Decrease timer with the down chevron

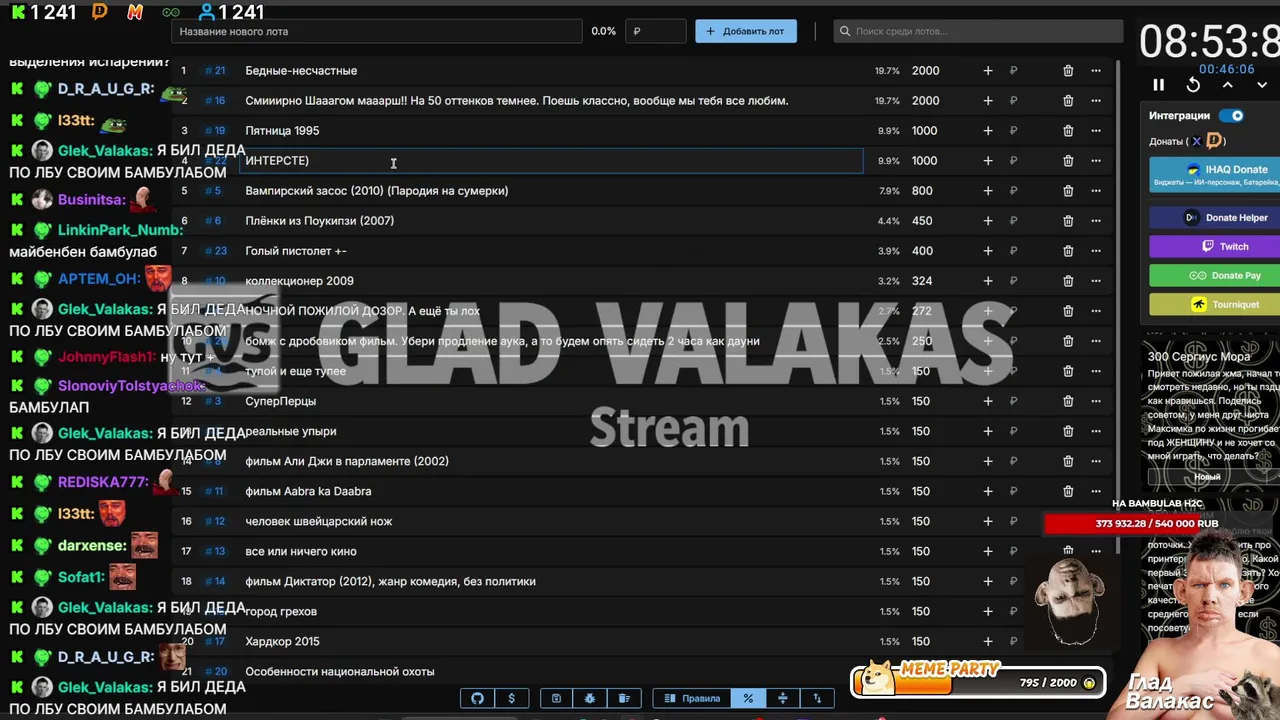(1262, 85)
